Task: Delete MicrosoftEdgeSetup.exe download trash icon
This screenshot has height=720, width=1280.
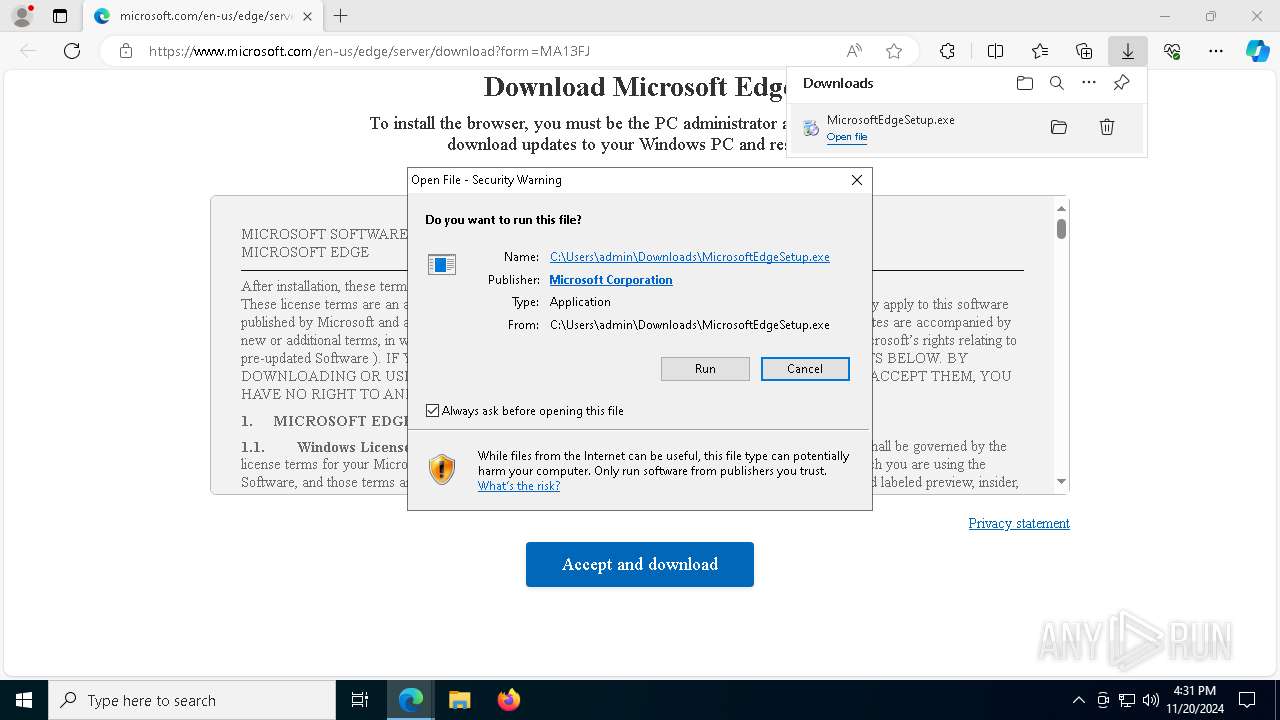Action: [x=1107, y=127]
